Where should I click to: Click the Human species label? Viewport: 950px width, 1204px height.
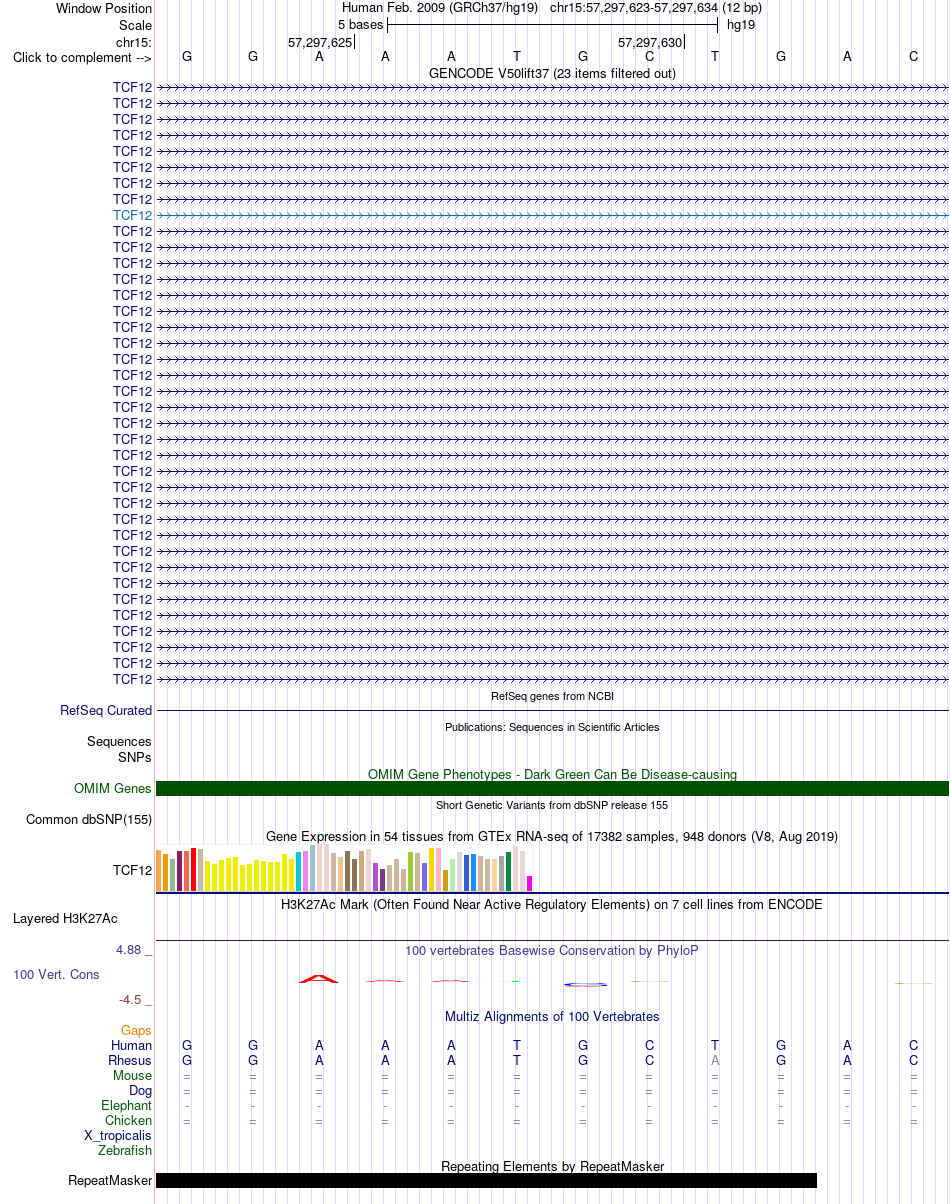click(132, 1045)
